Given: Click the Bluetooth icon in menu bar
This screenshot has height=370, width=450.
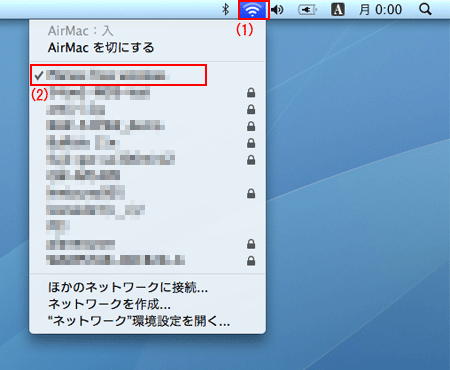Looking at the screenshot, I should coord(226,9).
